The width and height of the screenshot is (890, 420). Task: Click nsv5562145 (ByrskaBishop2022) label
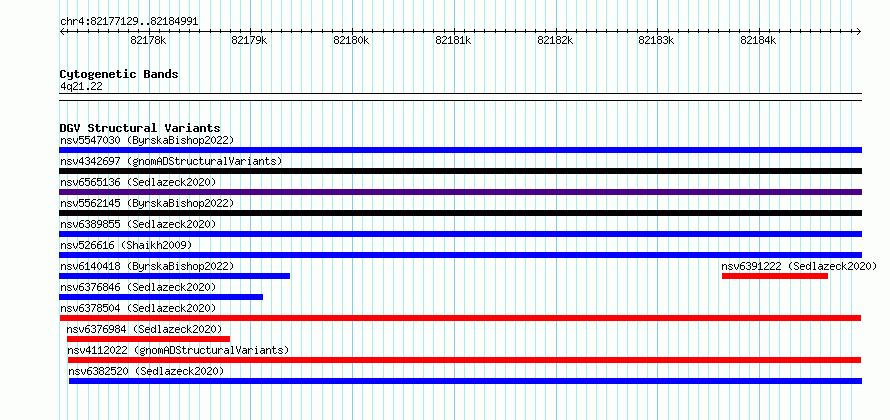pyautogui.click(x=147, y=203)
